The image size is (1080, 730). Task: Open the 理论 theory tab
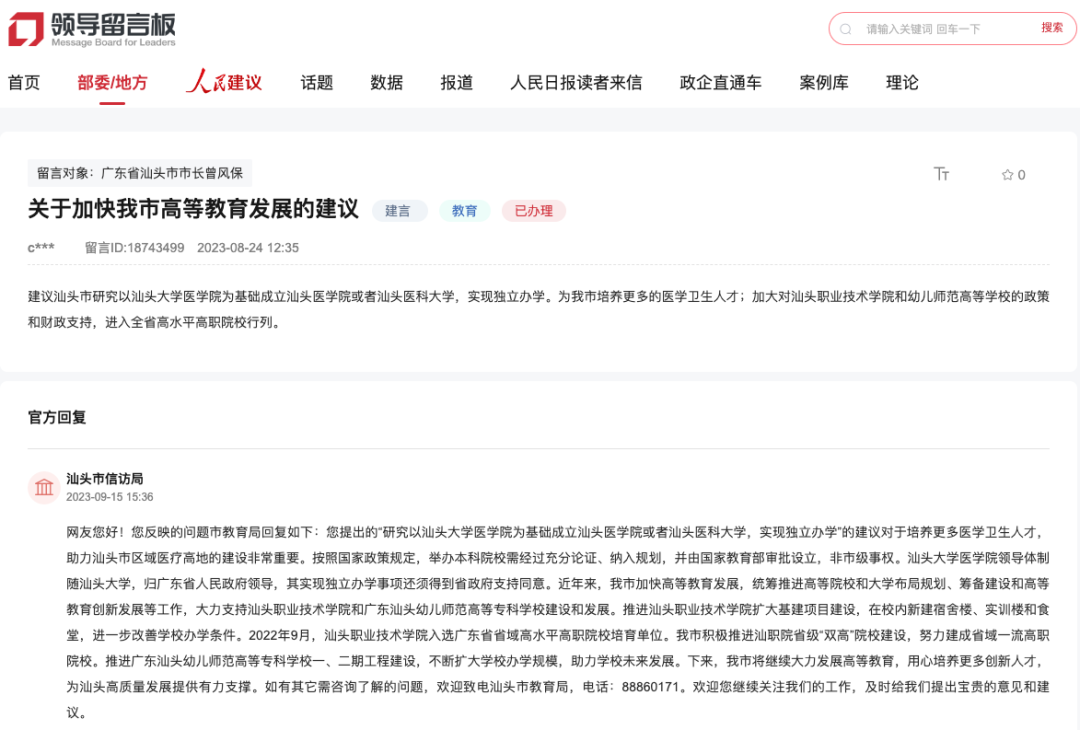[x=902, y=83]
